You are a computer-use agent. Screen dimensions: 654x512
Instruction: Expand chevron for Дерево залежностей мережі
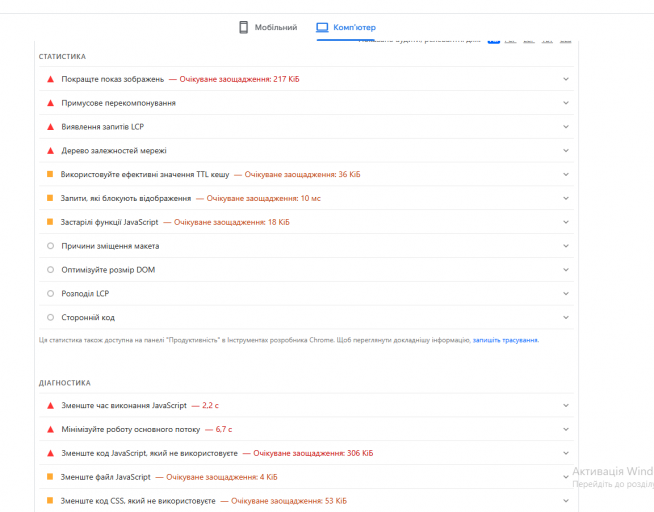566,151
